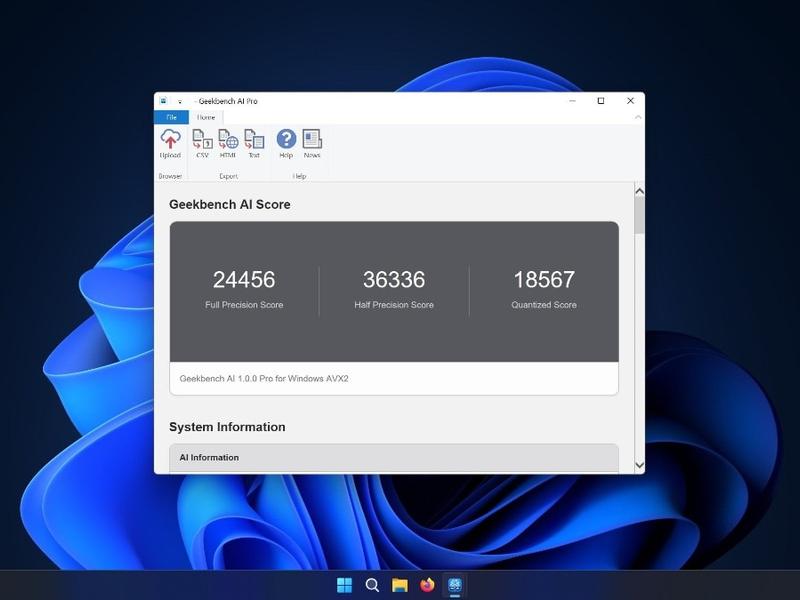Click the Geekbench AI taskbar icon
The height and width of the screenshot is (600, 800).
(455, 585)
